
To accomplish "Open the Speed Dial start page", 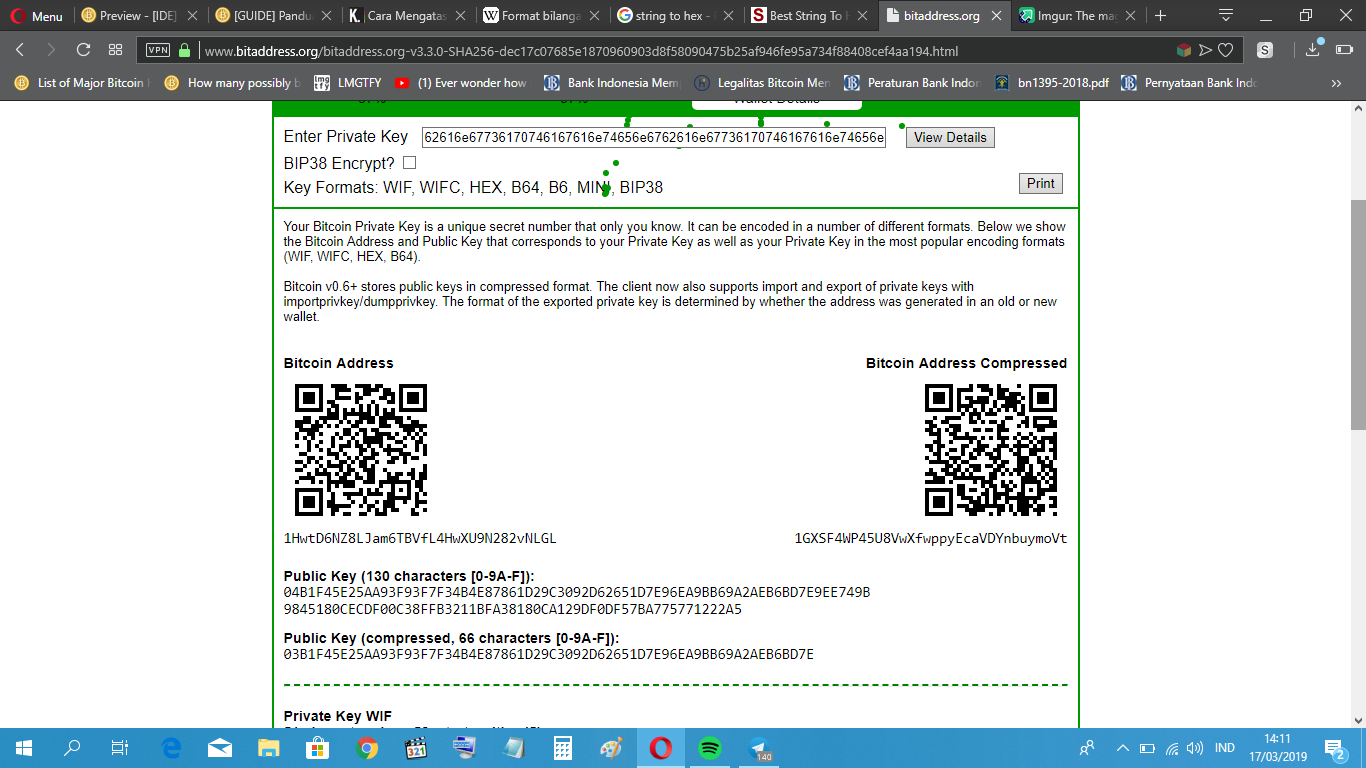I will (115, 50).
